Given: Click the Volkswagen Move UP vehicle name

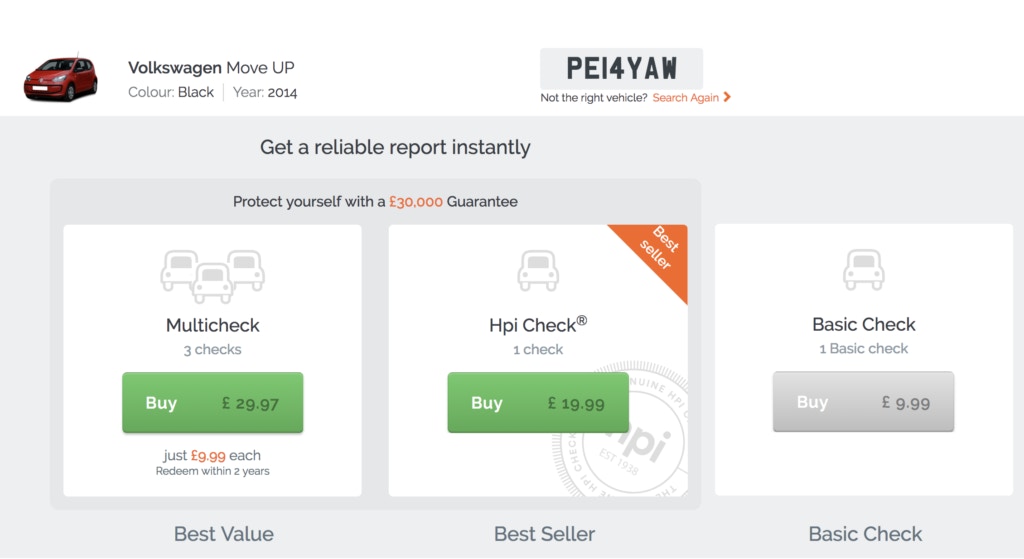Looking at the screenshot, I should [211, 68].
